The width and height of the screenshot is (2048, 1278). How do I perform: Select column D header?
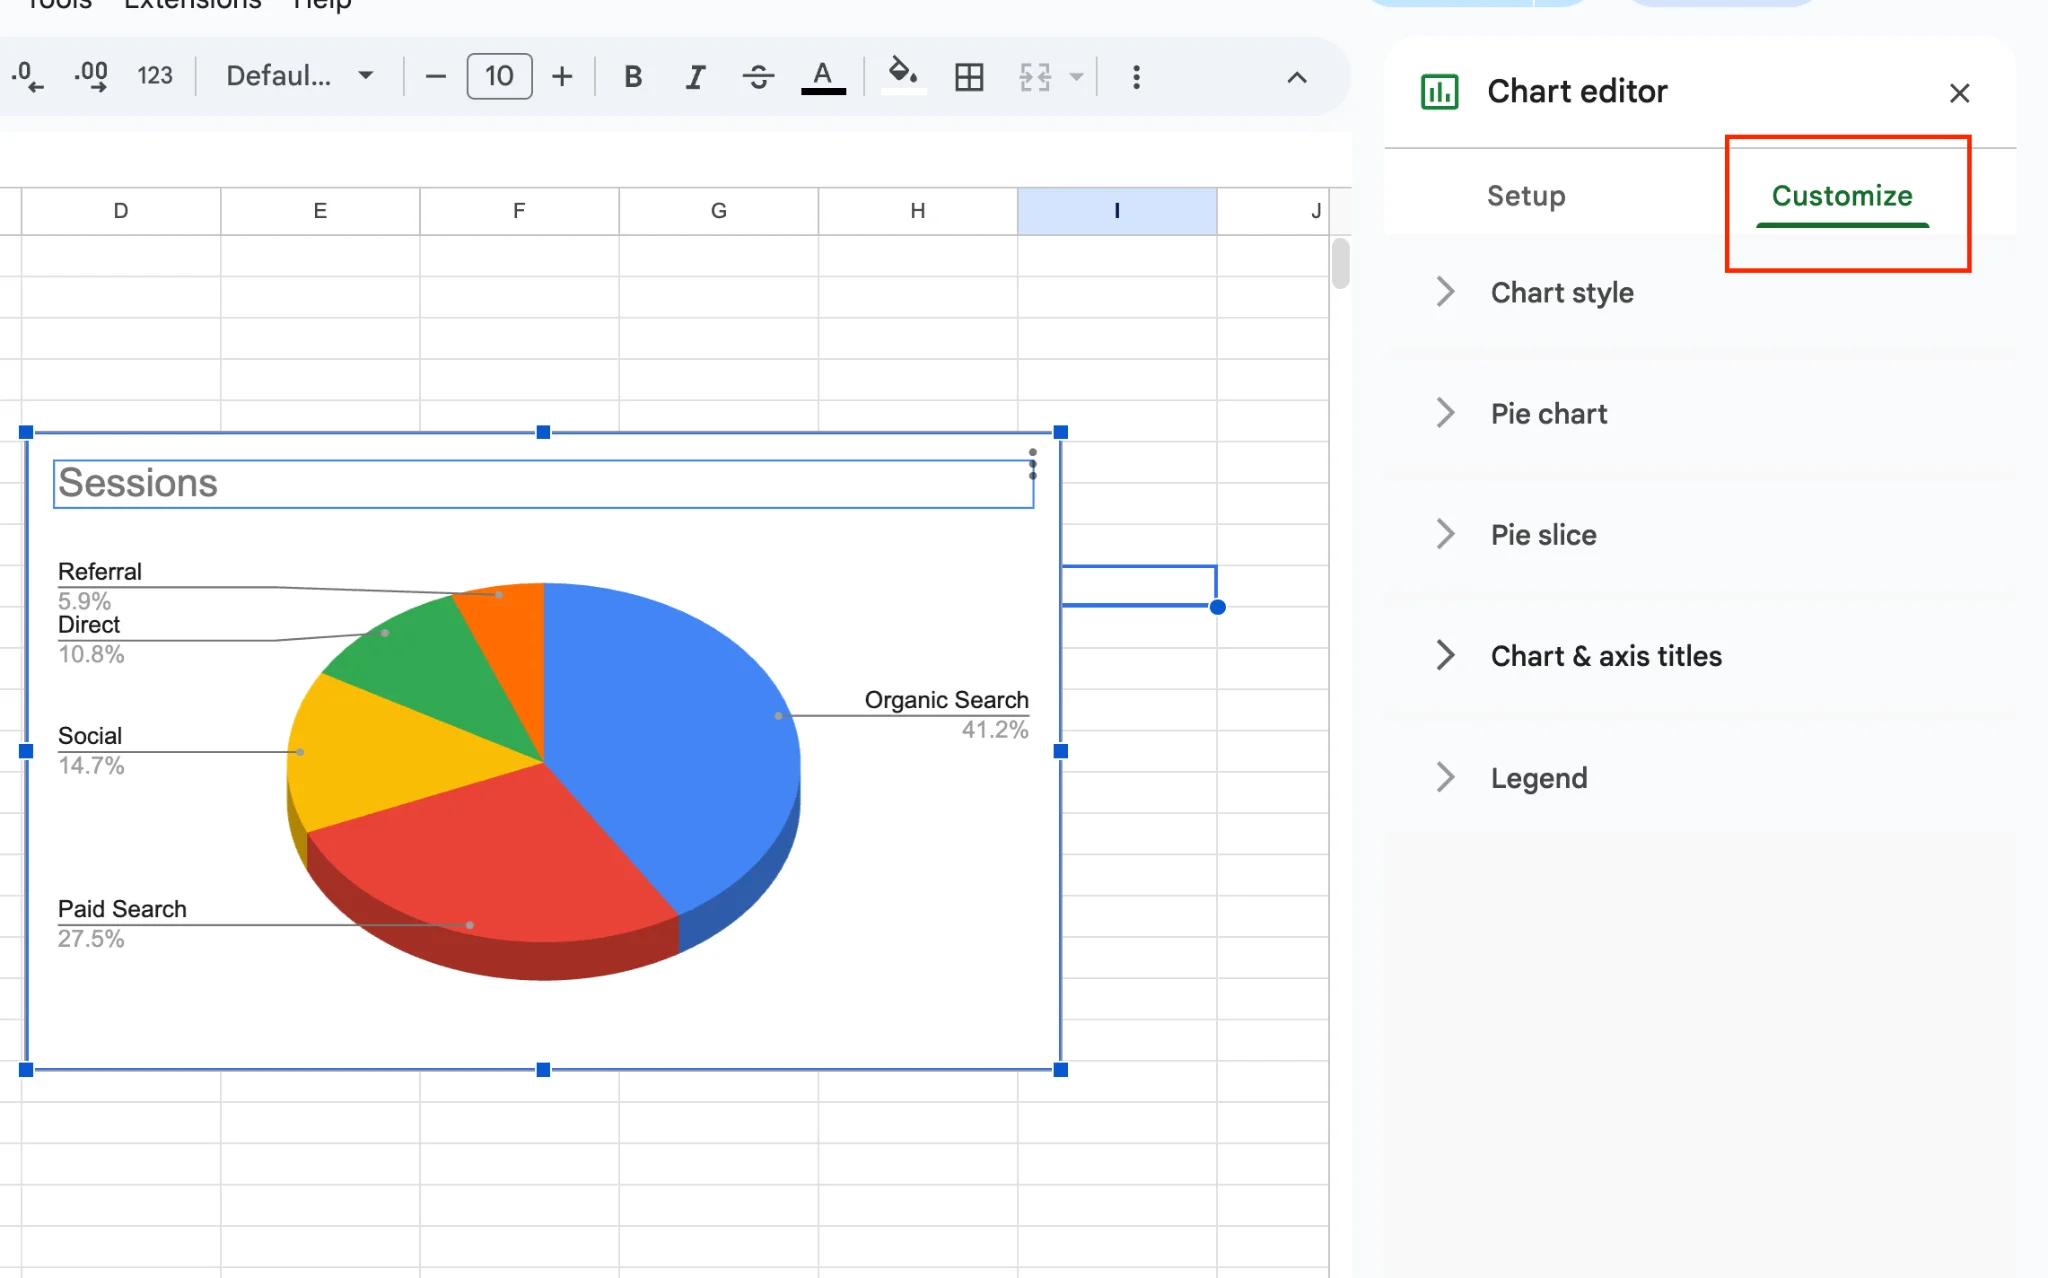point(121,211)
